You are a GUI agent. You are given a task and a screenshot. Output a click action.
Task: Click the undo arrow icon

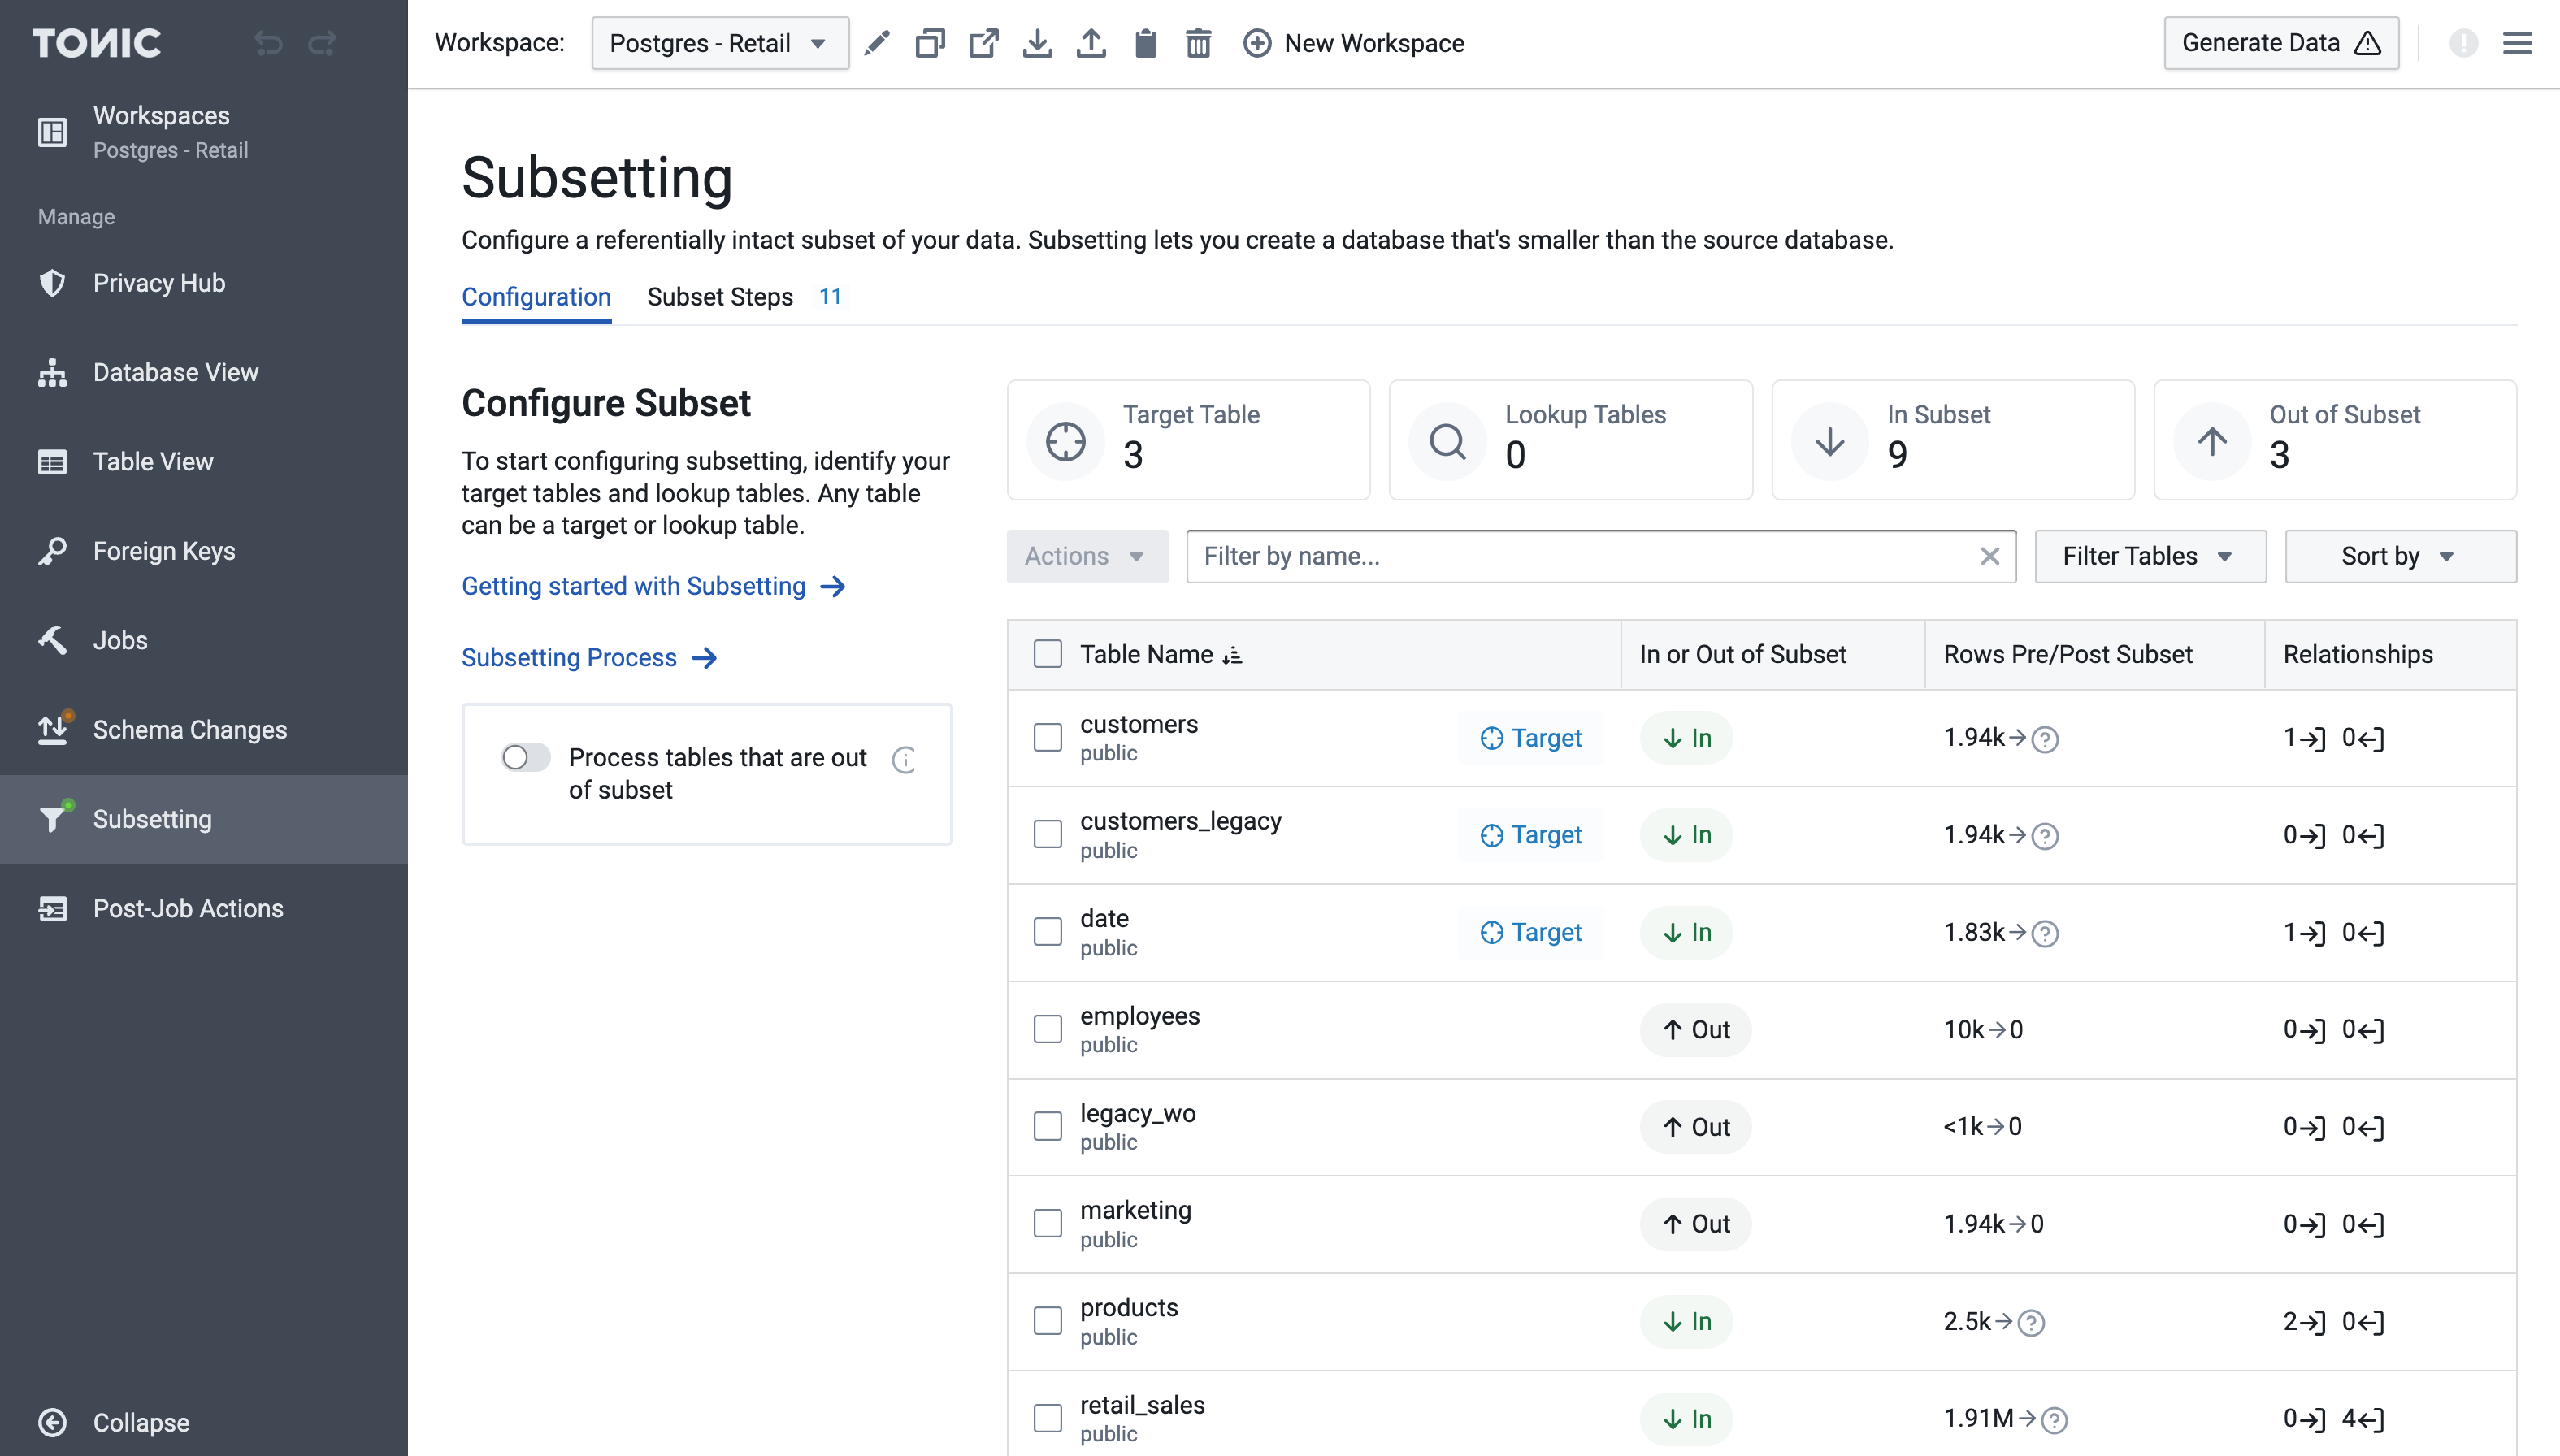click(268, 43)
